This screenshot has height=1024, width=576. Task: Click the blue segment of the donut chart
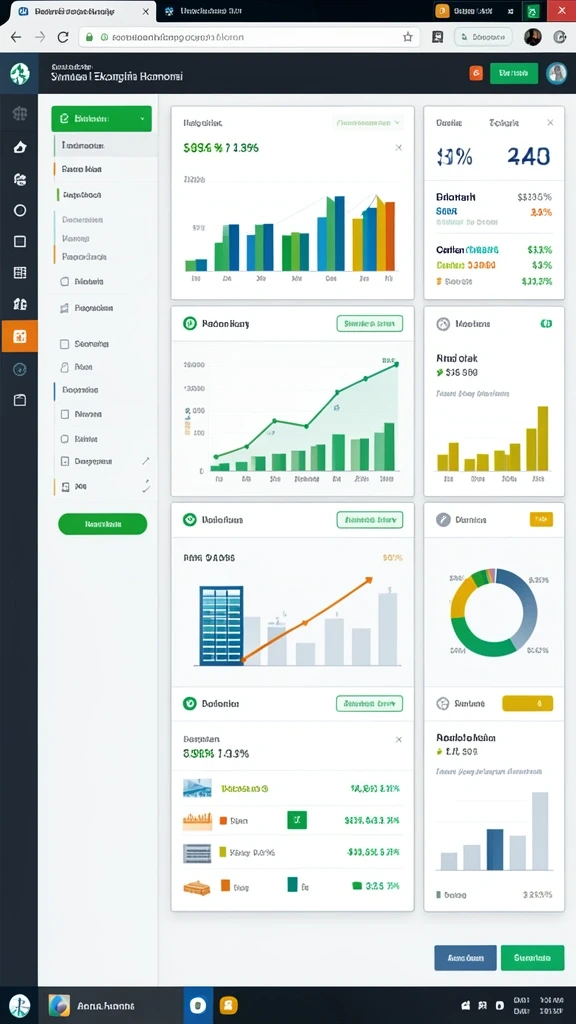pyautogui.click(x=526, y=604)
